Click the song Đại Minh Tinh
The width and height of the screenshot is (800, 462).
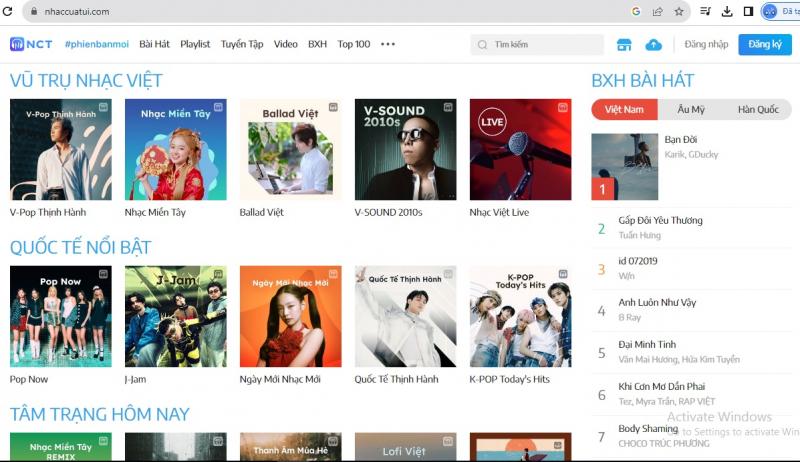647,345
